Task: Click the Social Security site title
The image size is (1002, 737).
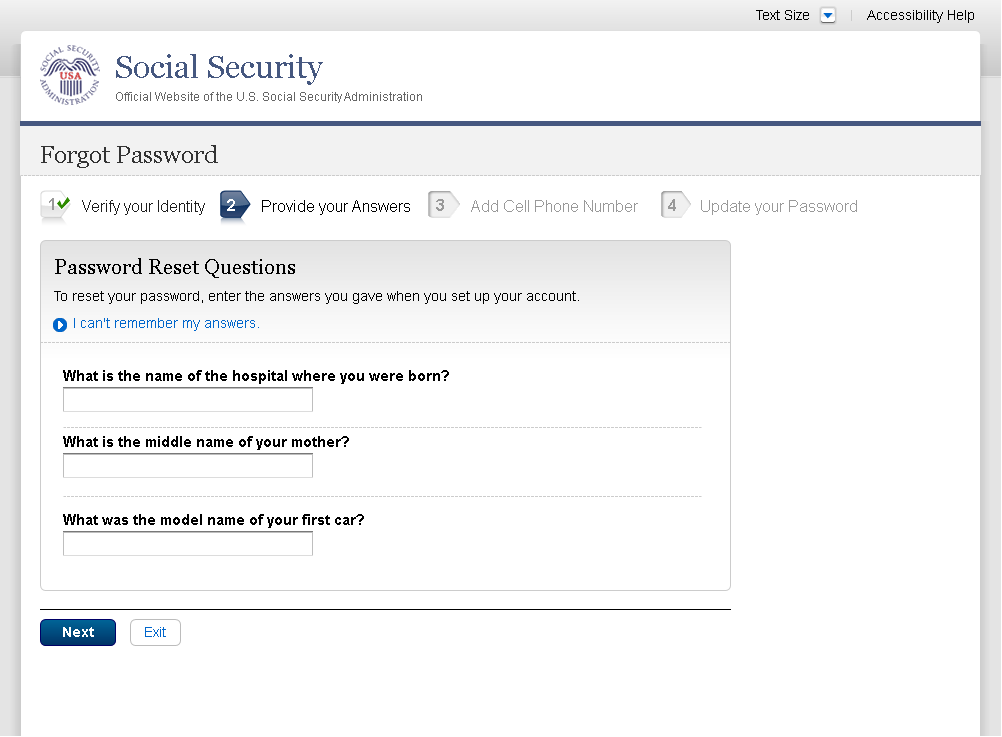Action: click(x=218, y=68)
